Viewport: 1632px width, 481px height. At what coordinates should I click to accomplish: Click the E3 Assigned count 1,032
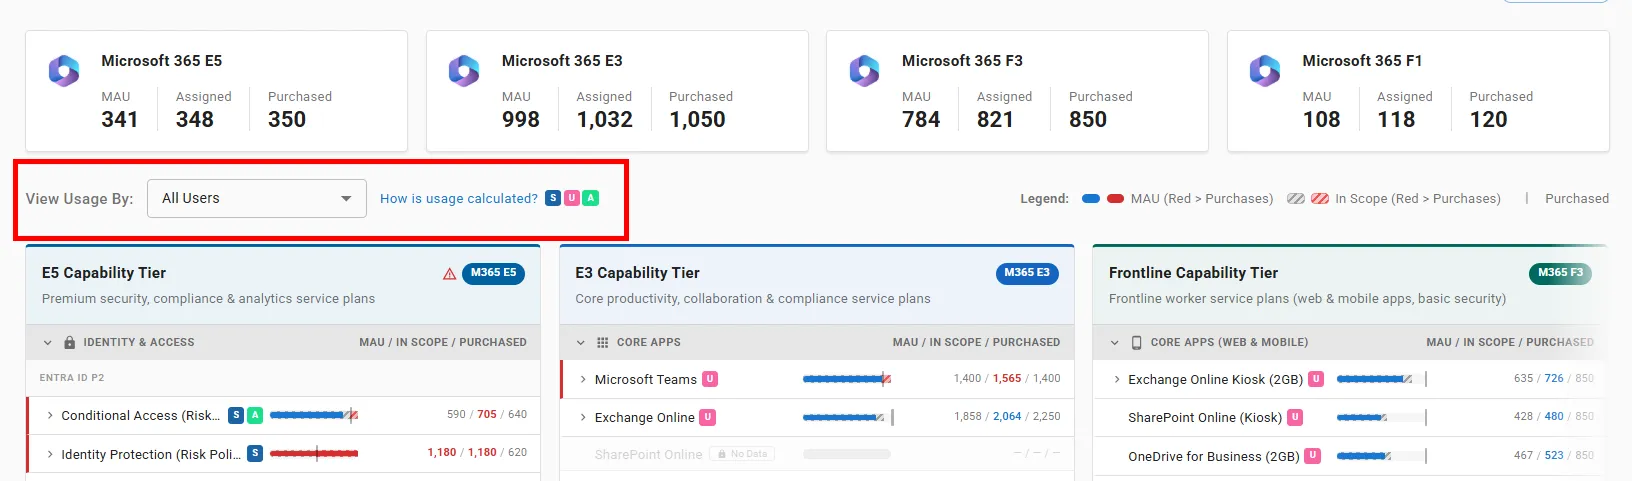605,119
